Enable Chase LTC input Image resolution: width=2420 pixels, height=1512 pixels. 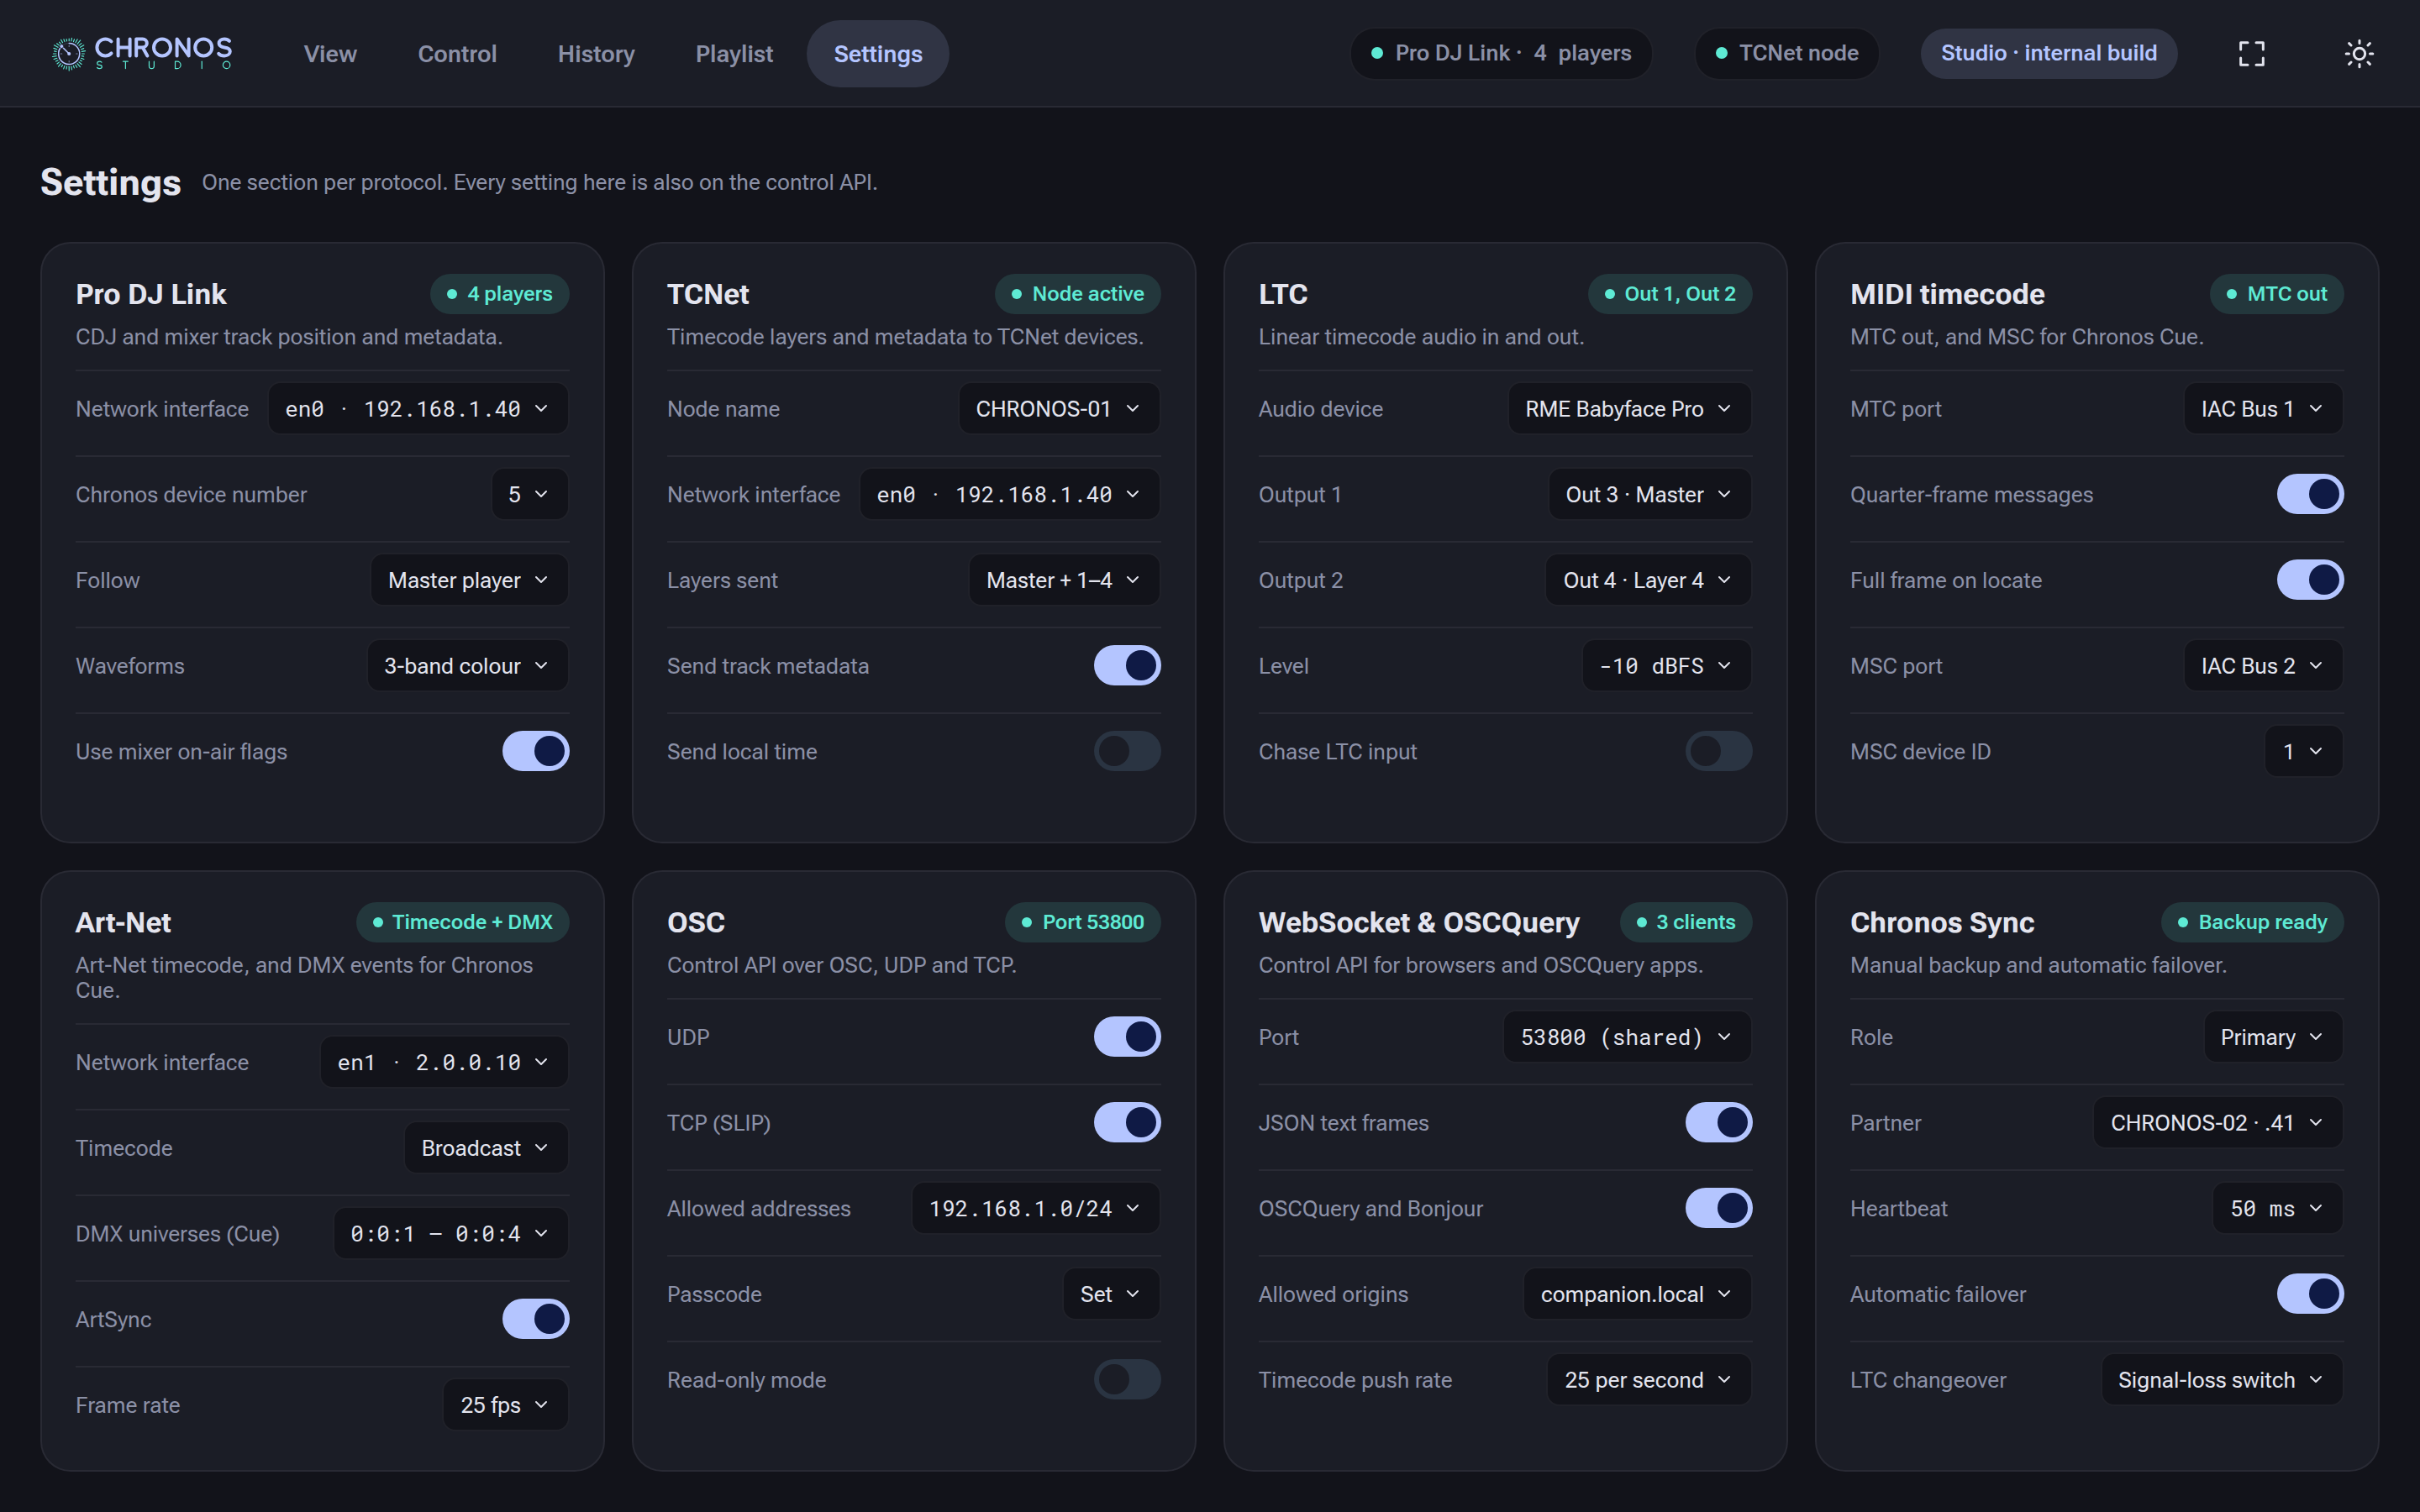pyautogui.click(x=1719, y=751)
